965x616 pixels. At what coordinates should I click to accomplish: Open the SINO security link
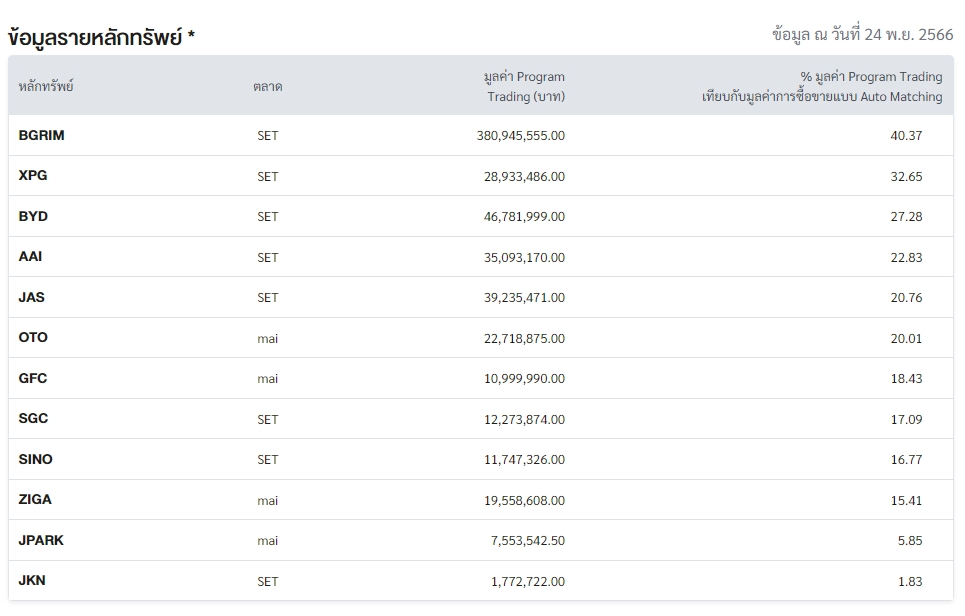pos(36,459)
